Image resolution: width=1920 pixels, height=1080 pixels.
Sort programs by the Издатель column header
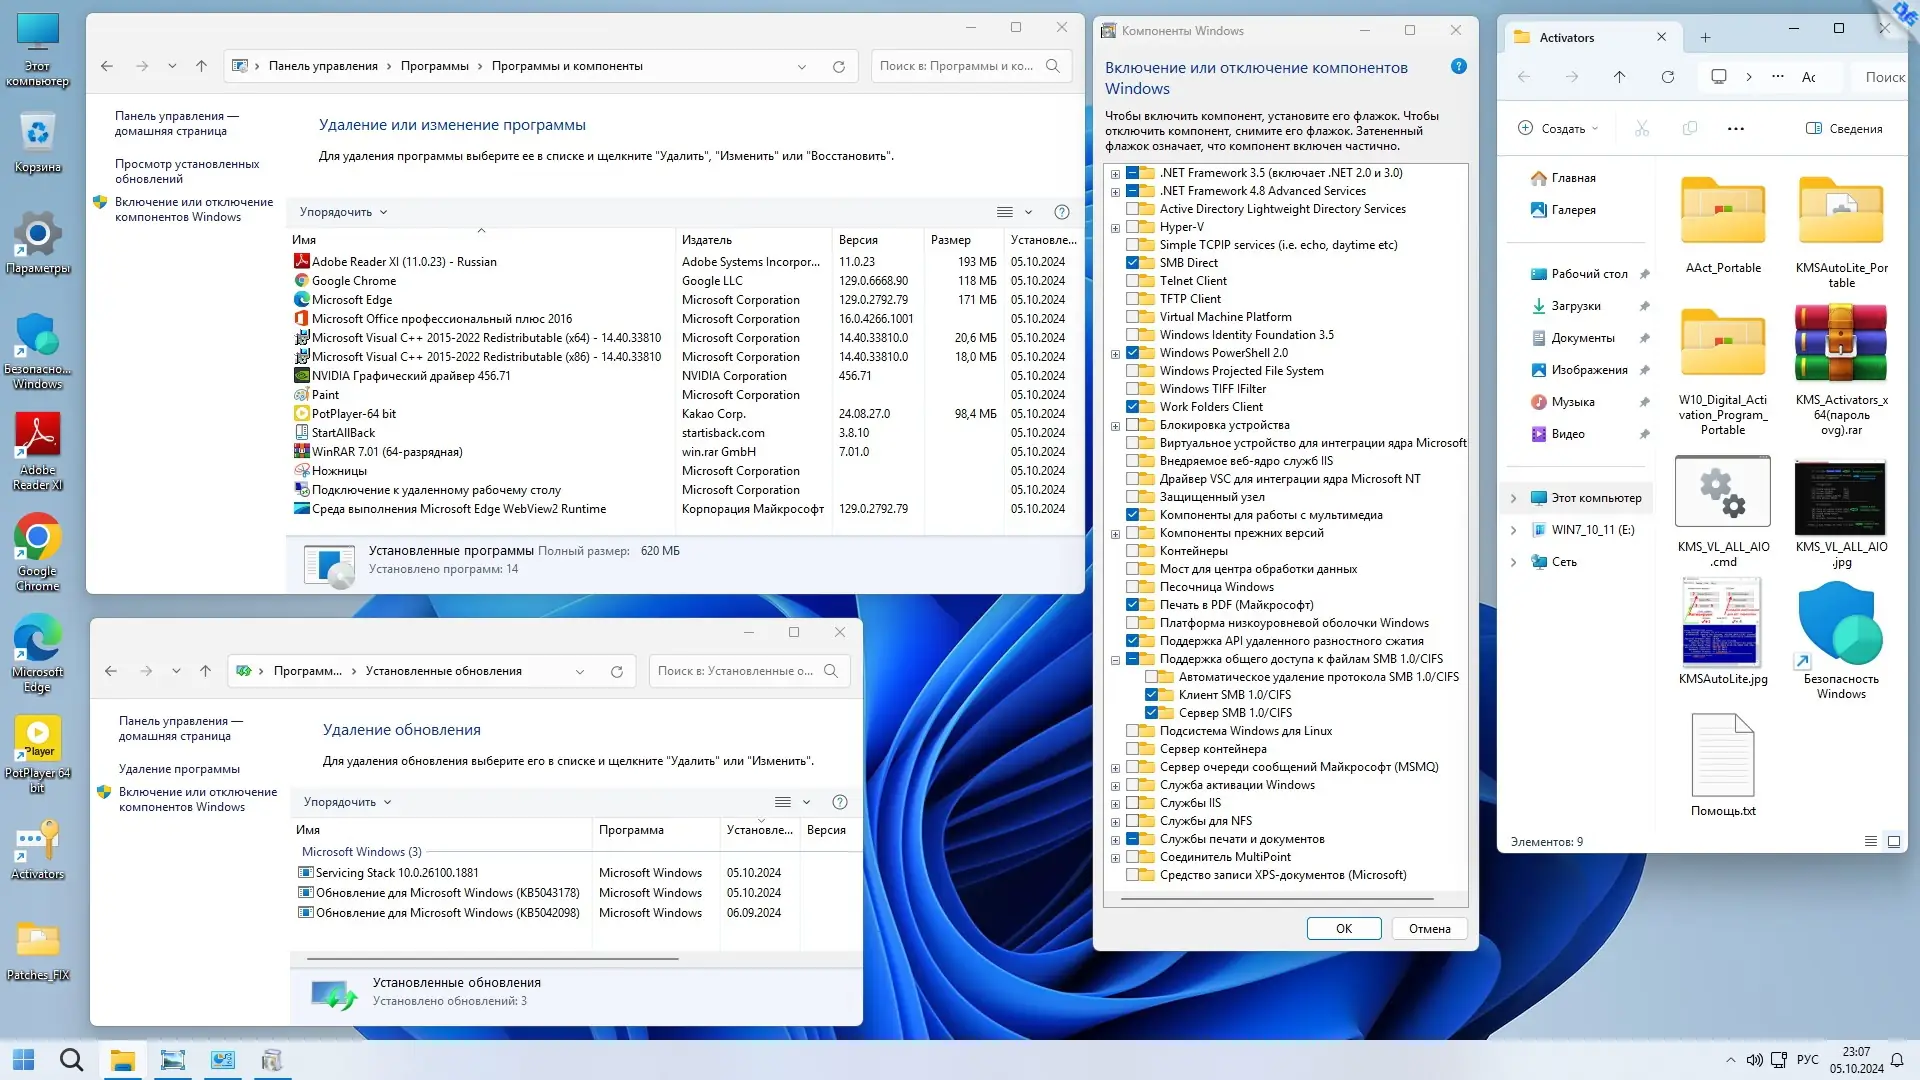tap(707, 240)
